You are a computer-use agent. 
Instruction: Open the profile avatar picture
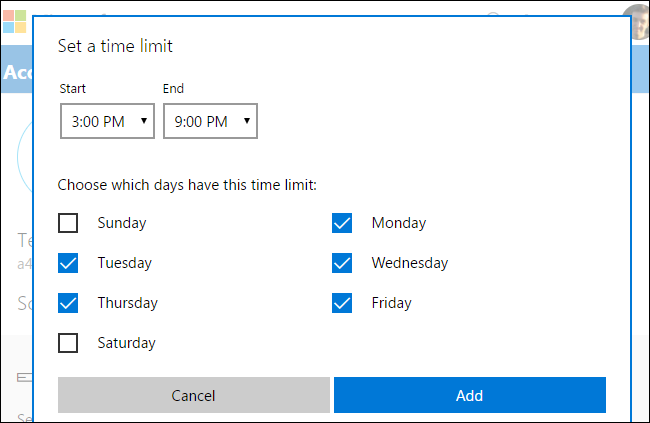point(639,22)
